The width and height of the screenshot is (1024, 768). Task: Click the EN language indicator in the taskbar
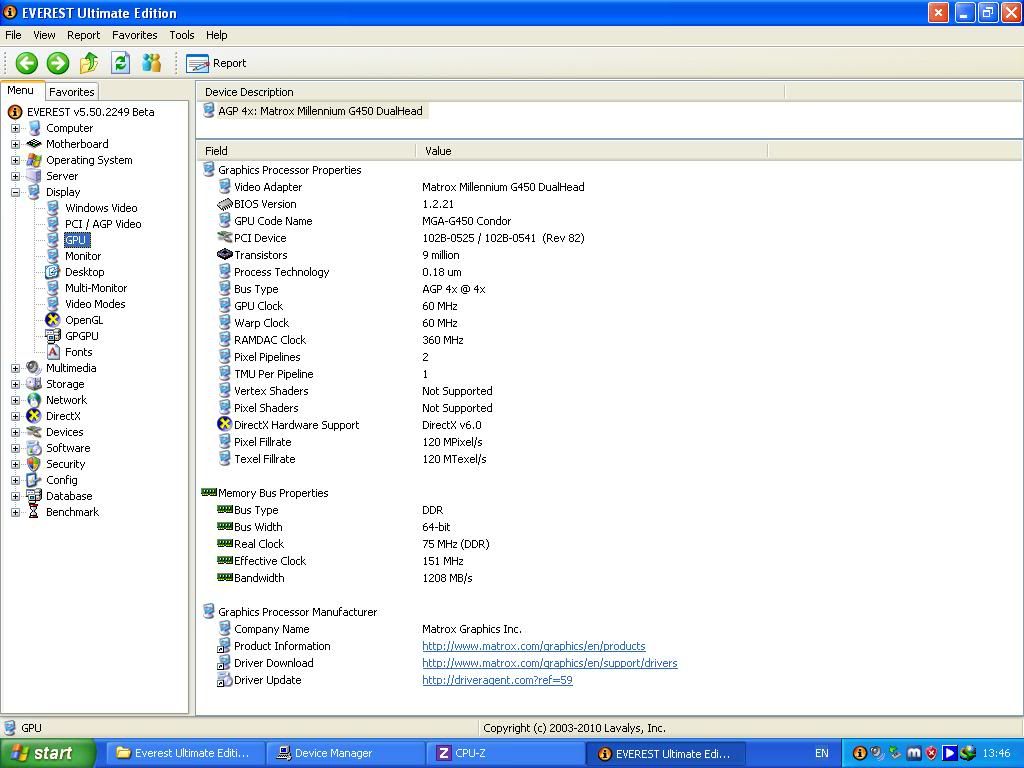pos(822,754)
